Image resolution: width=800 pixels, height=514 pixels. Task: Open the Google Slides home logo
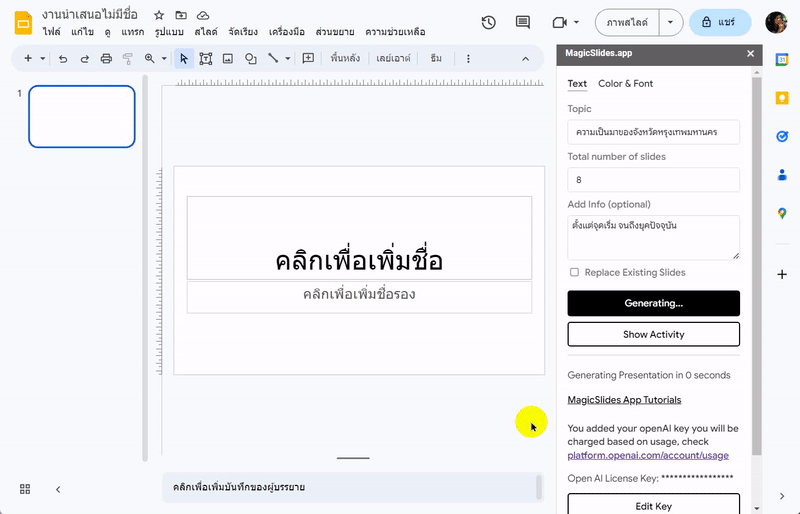tap(23, 23)
